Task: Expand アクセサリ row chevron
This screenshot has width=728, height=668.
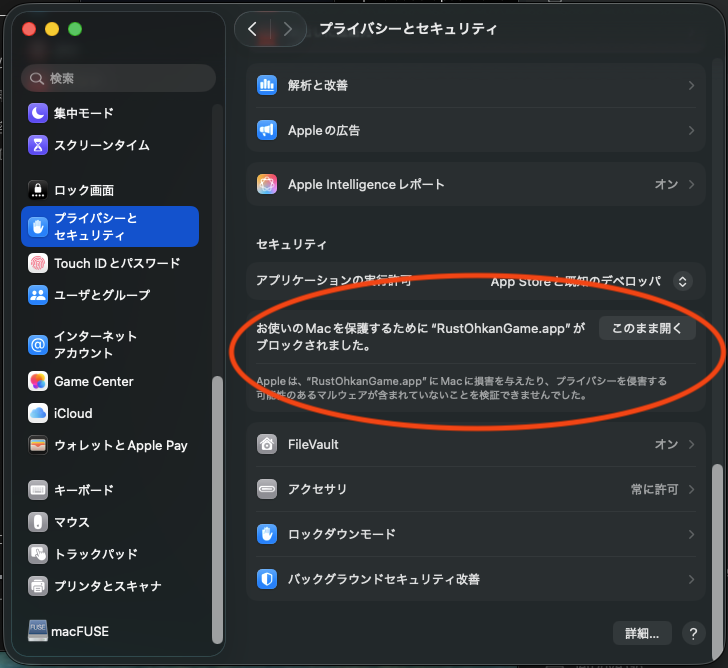Action: click(x=691, y=489)
